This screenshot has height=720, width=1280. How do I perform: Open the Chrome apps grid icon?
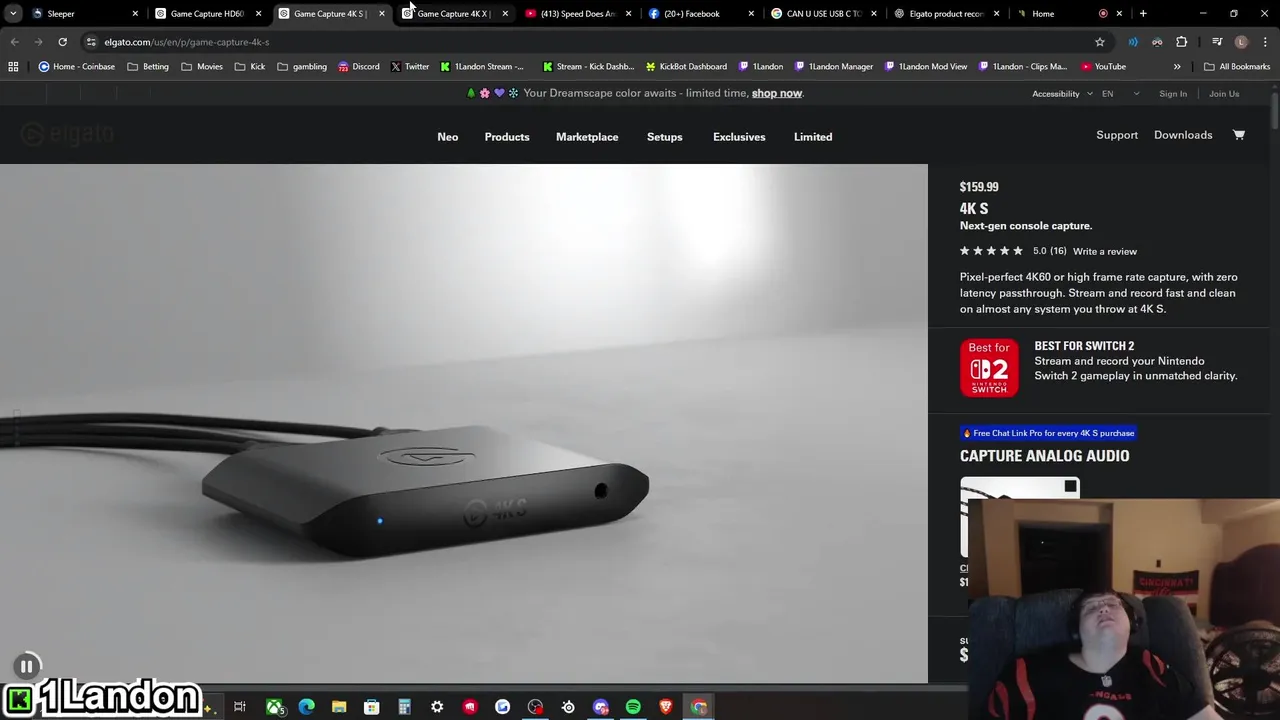click(x=13, y=67)
